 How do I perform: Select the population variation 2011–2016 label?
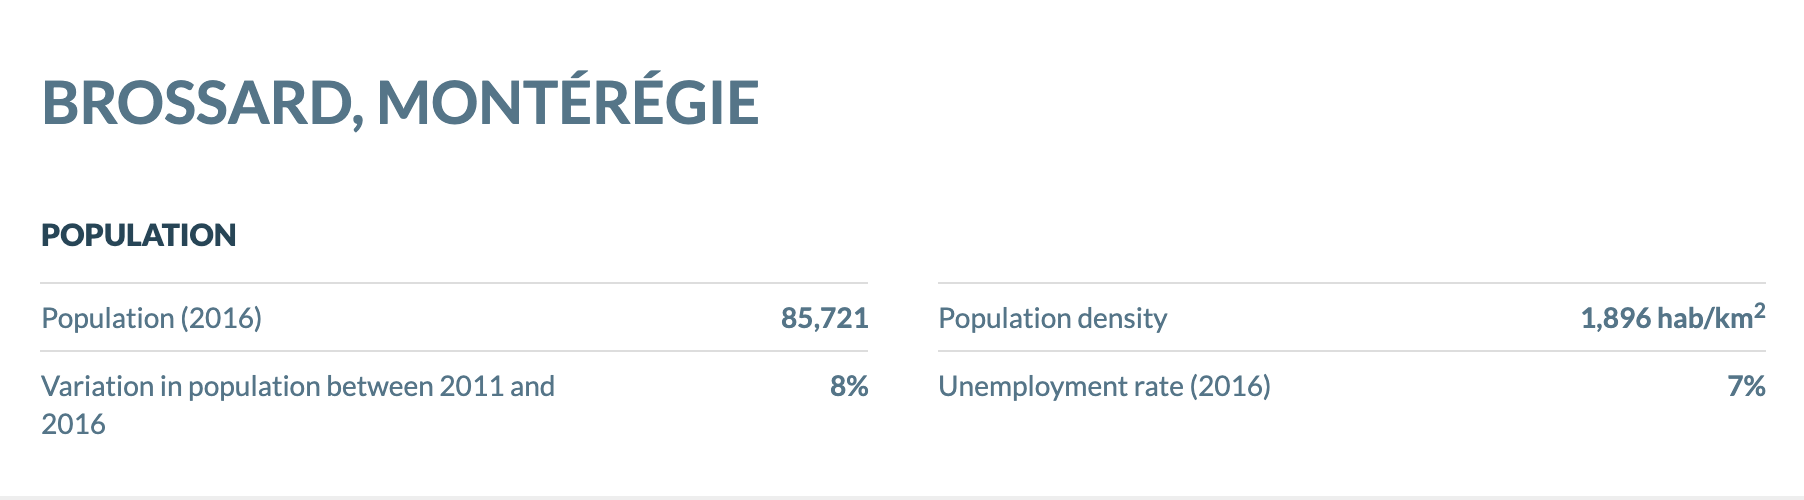[x=298, y=405]
